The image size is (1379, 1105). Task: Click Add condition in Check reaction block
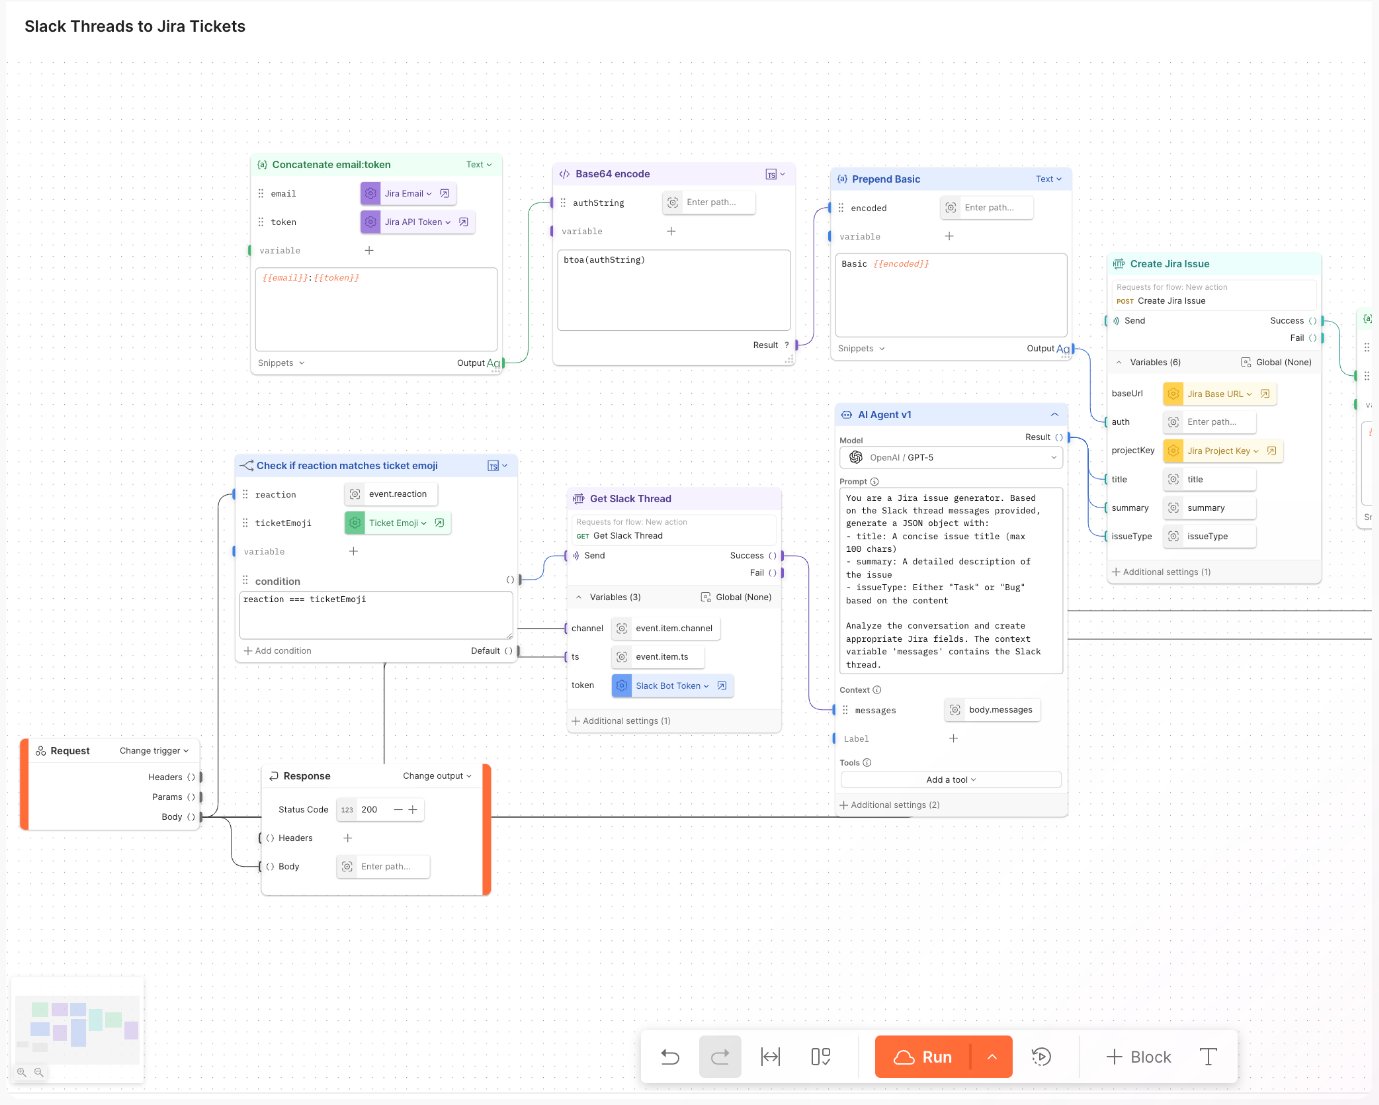pos(278,651)
